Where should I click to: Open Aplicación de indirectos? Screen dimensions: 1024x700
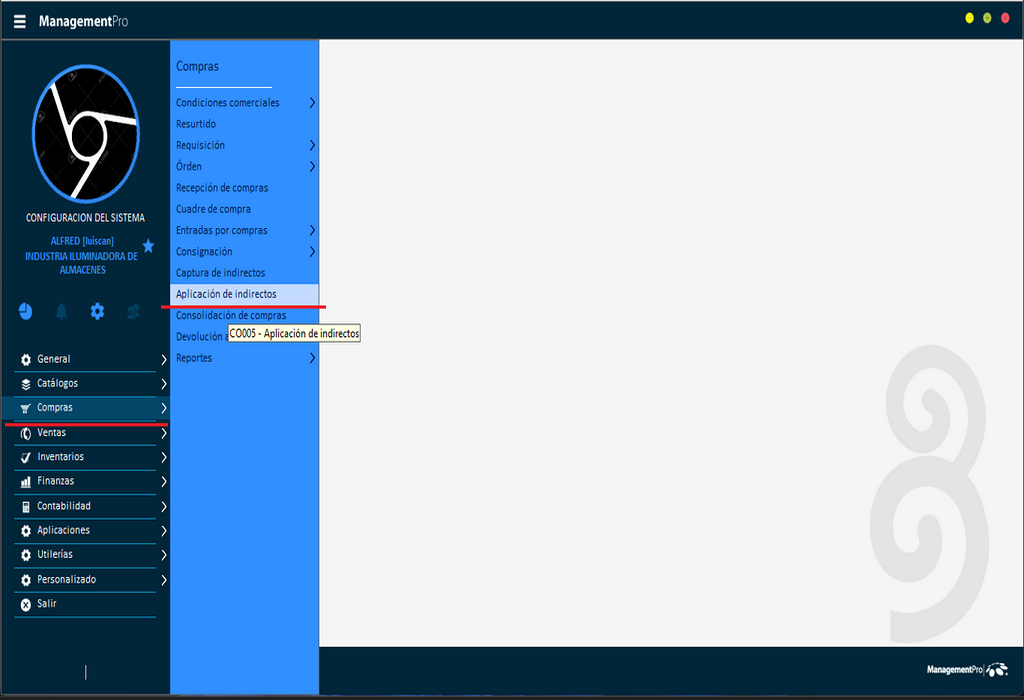click(226, 294)
